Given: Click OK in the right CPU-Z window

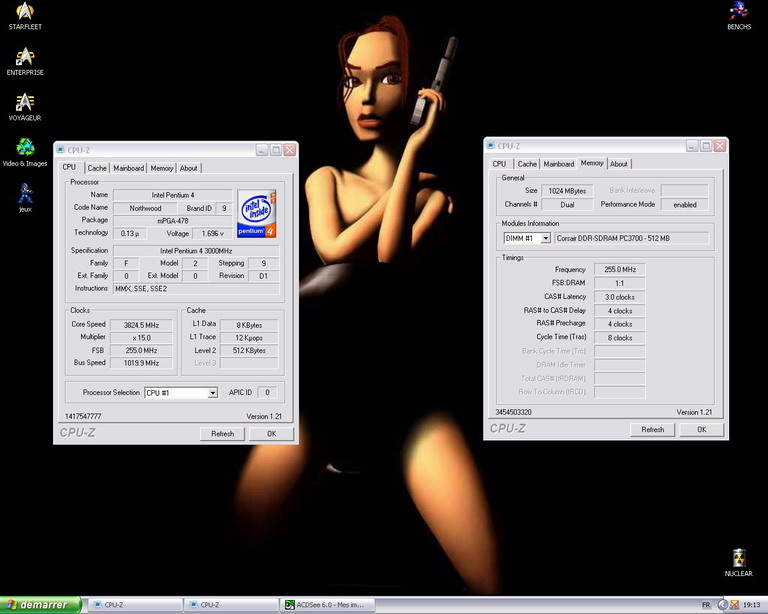Looking at the screenshot, I should pyautogui.click(x=701, y=429).
